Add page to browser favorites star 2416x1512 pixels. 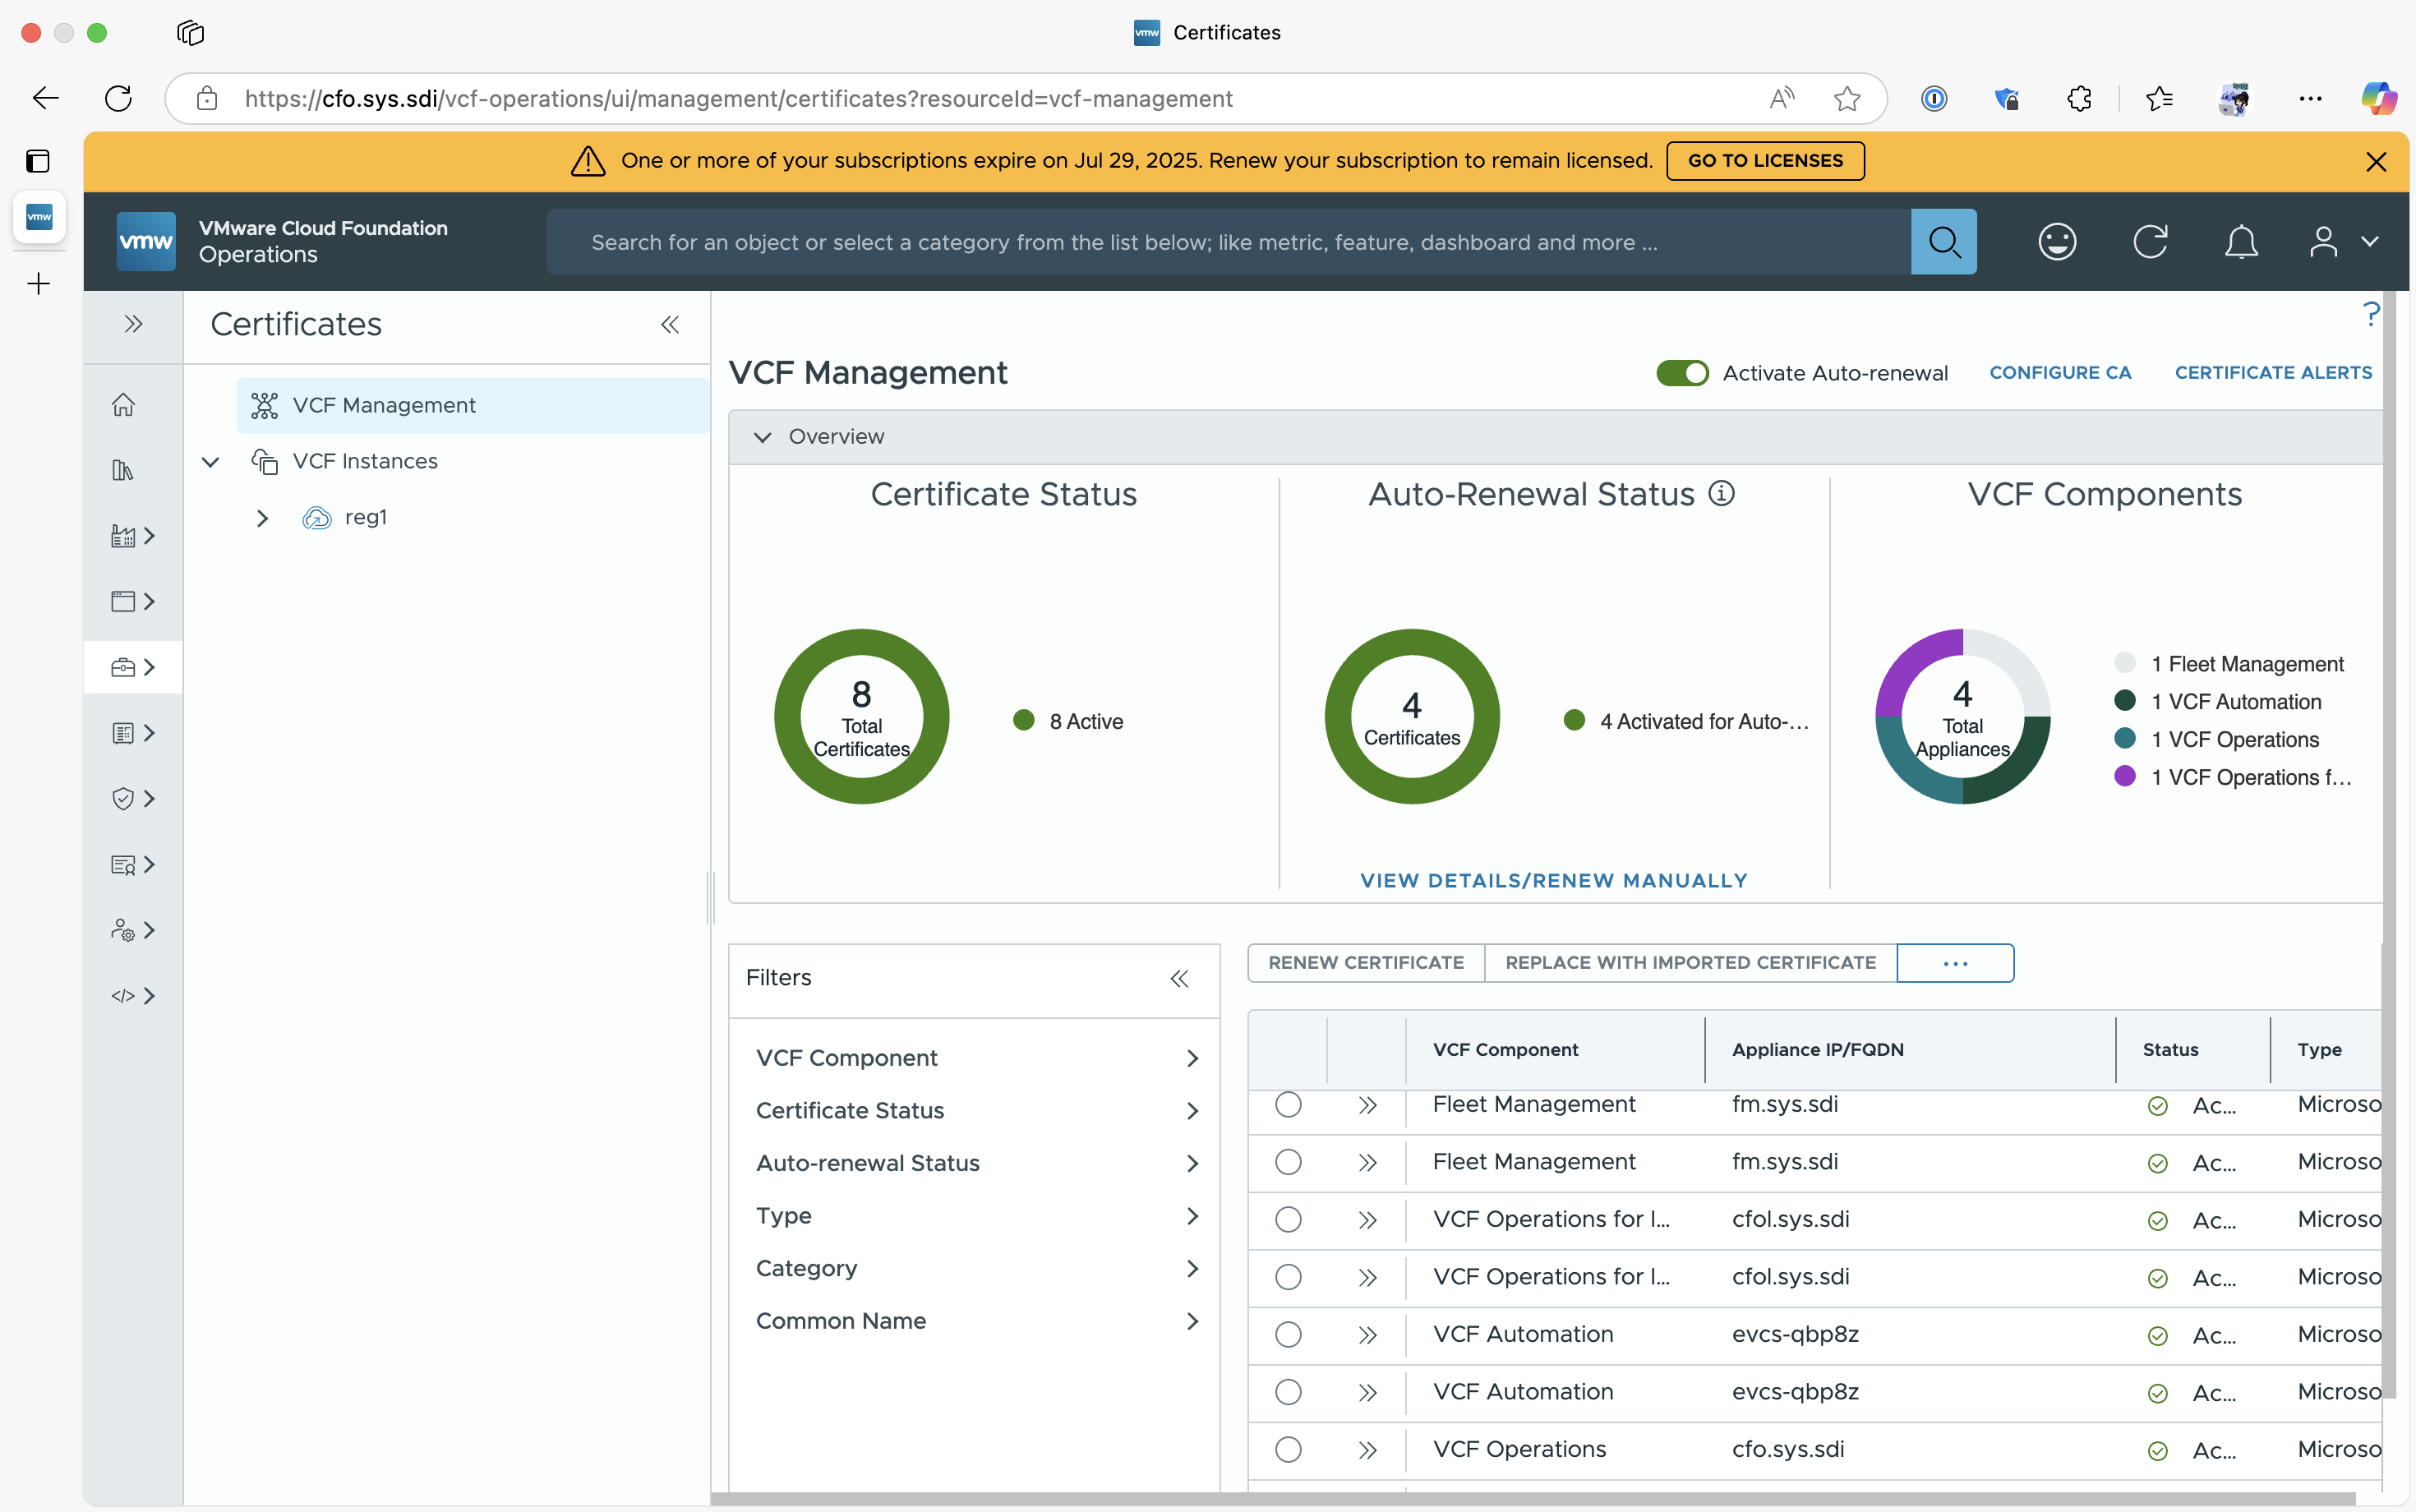tap(1847, 98)
